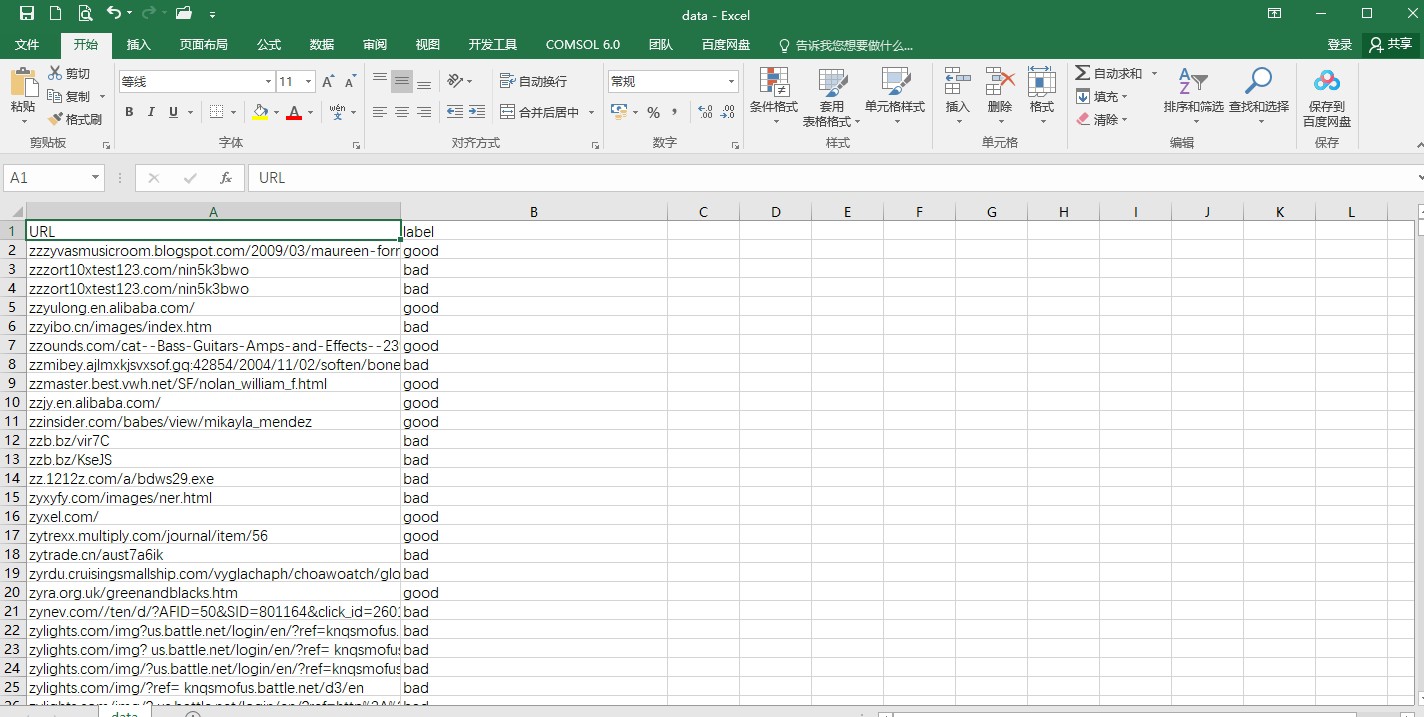Switch to the Formulas (公式) tab

(x=268, y=45)
